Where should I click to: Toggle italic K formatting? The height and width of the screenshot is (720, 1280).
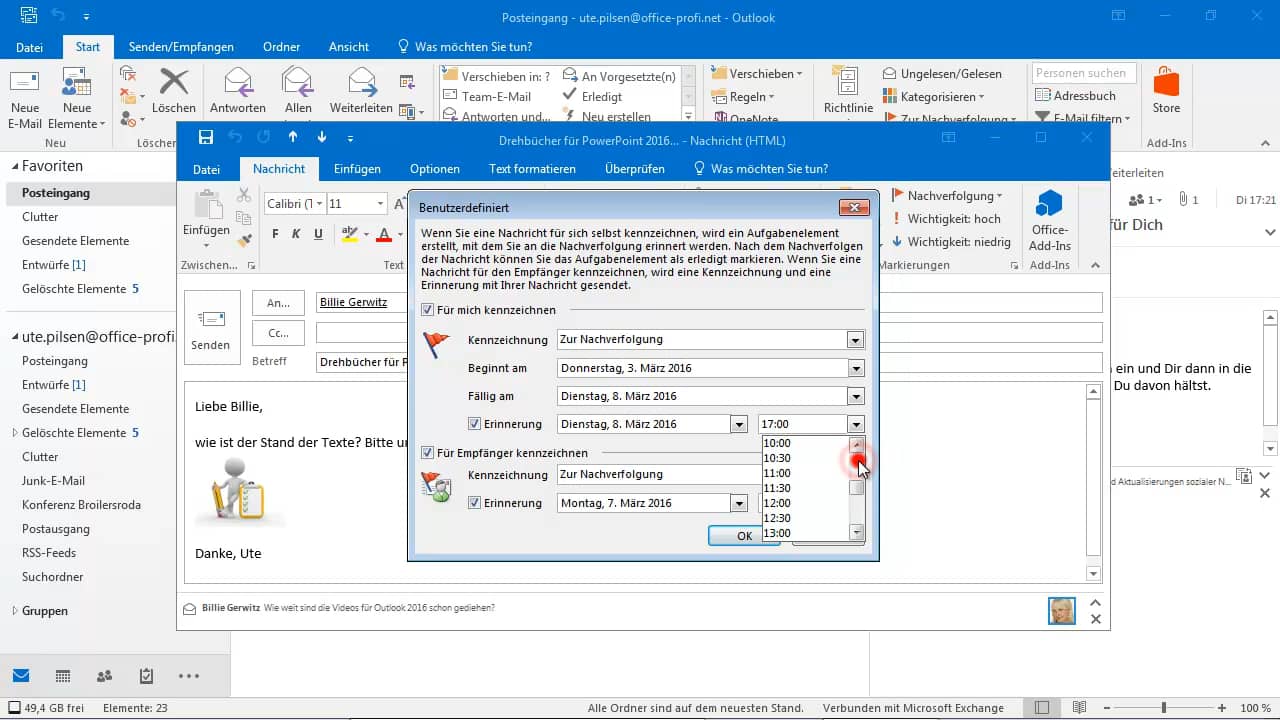point(296,235)
